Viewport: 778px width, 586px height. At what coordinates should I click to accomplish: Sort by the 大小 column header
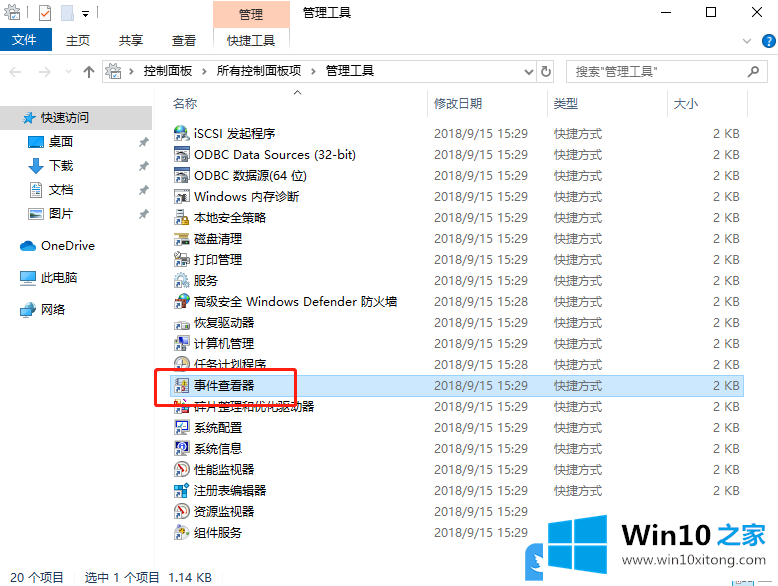tap(708, 103)
